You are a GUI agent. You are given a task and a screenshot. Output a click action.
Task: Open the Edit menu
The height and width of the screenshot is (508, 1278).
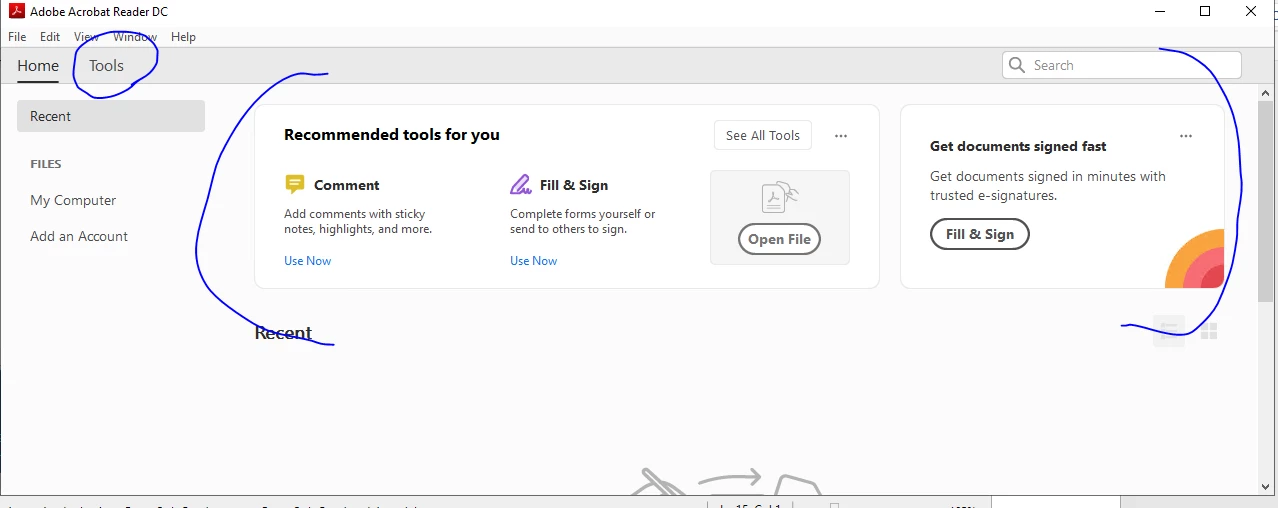[50, 37]
